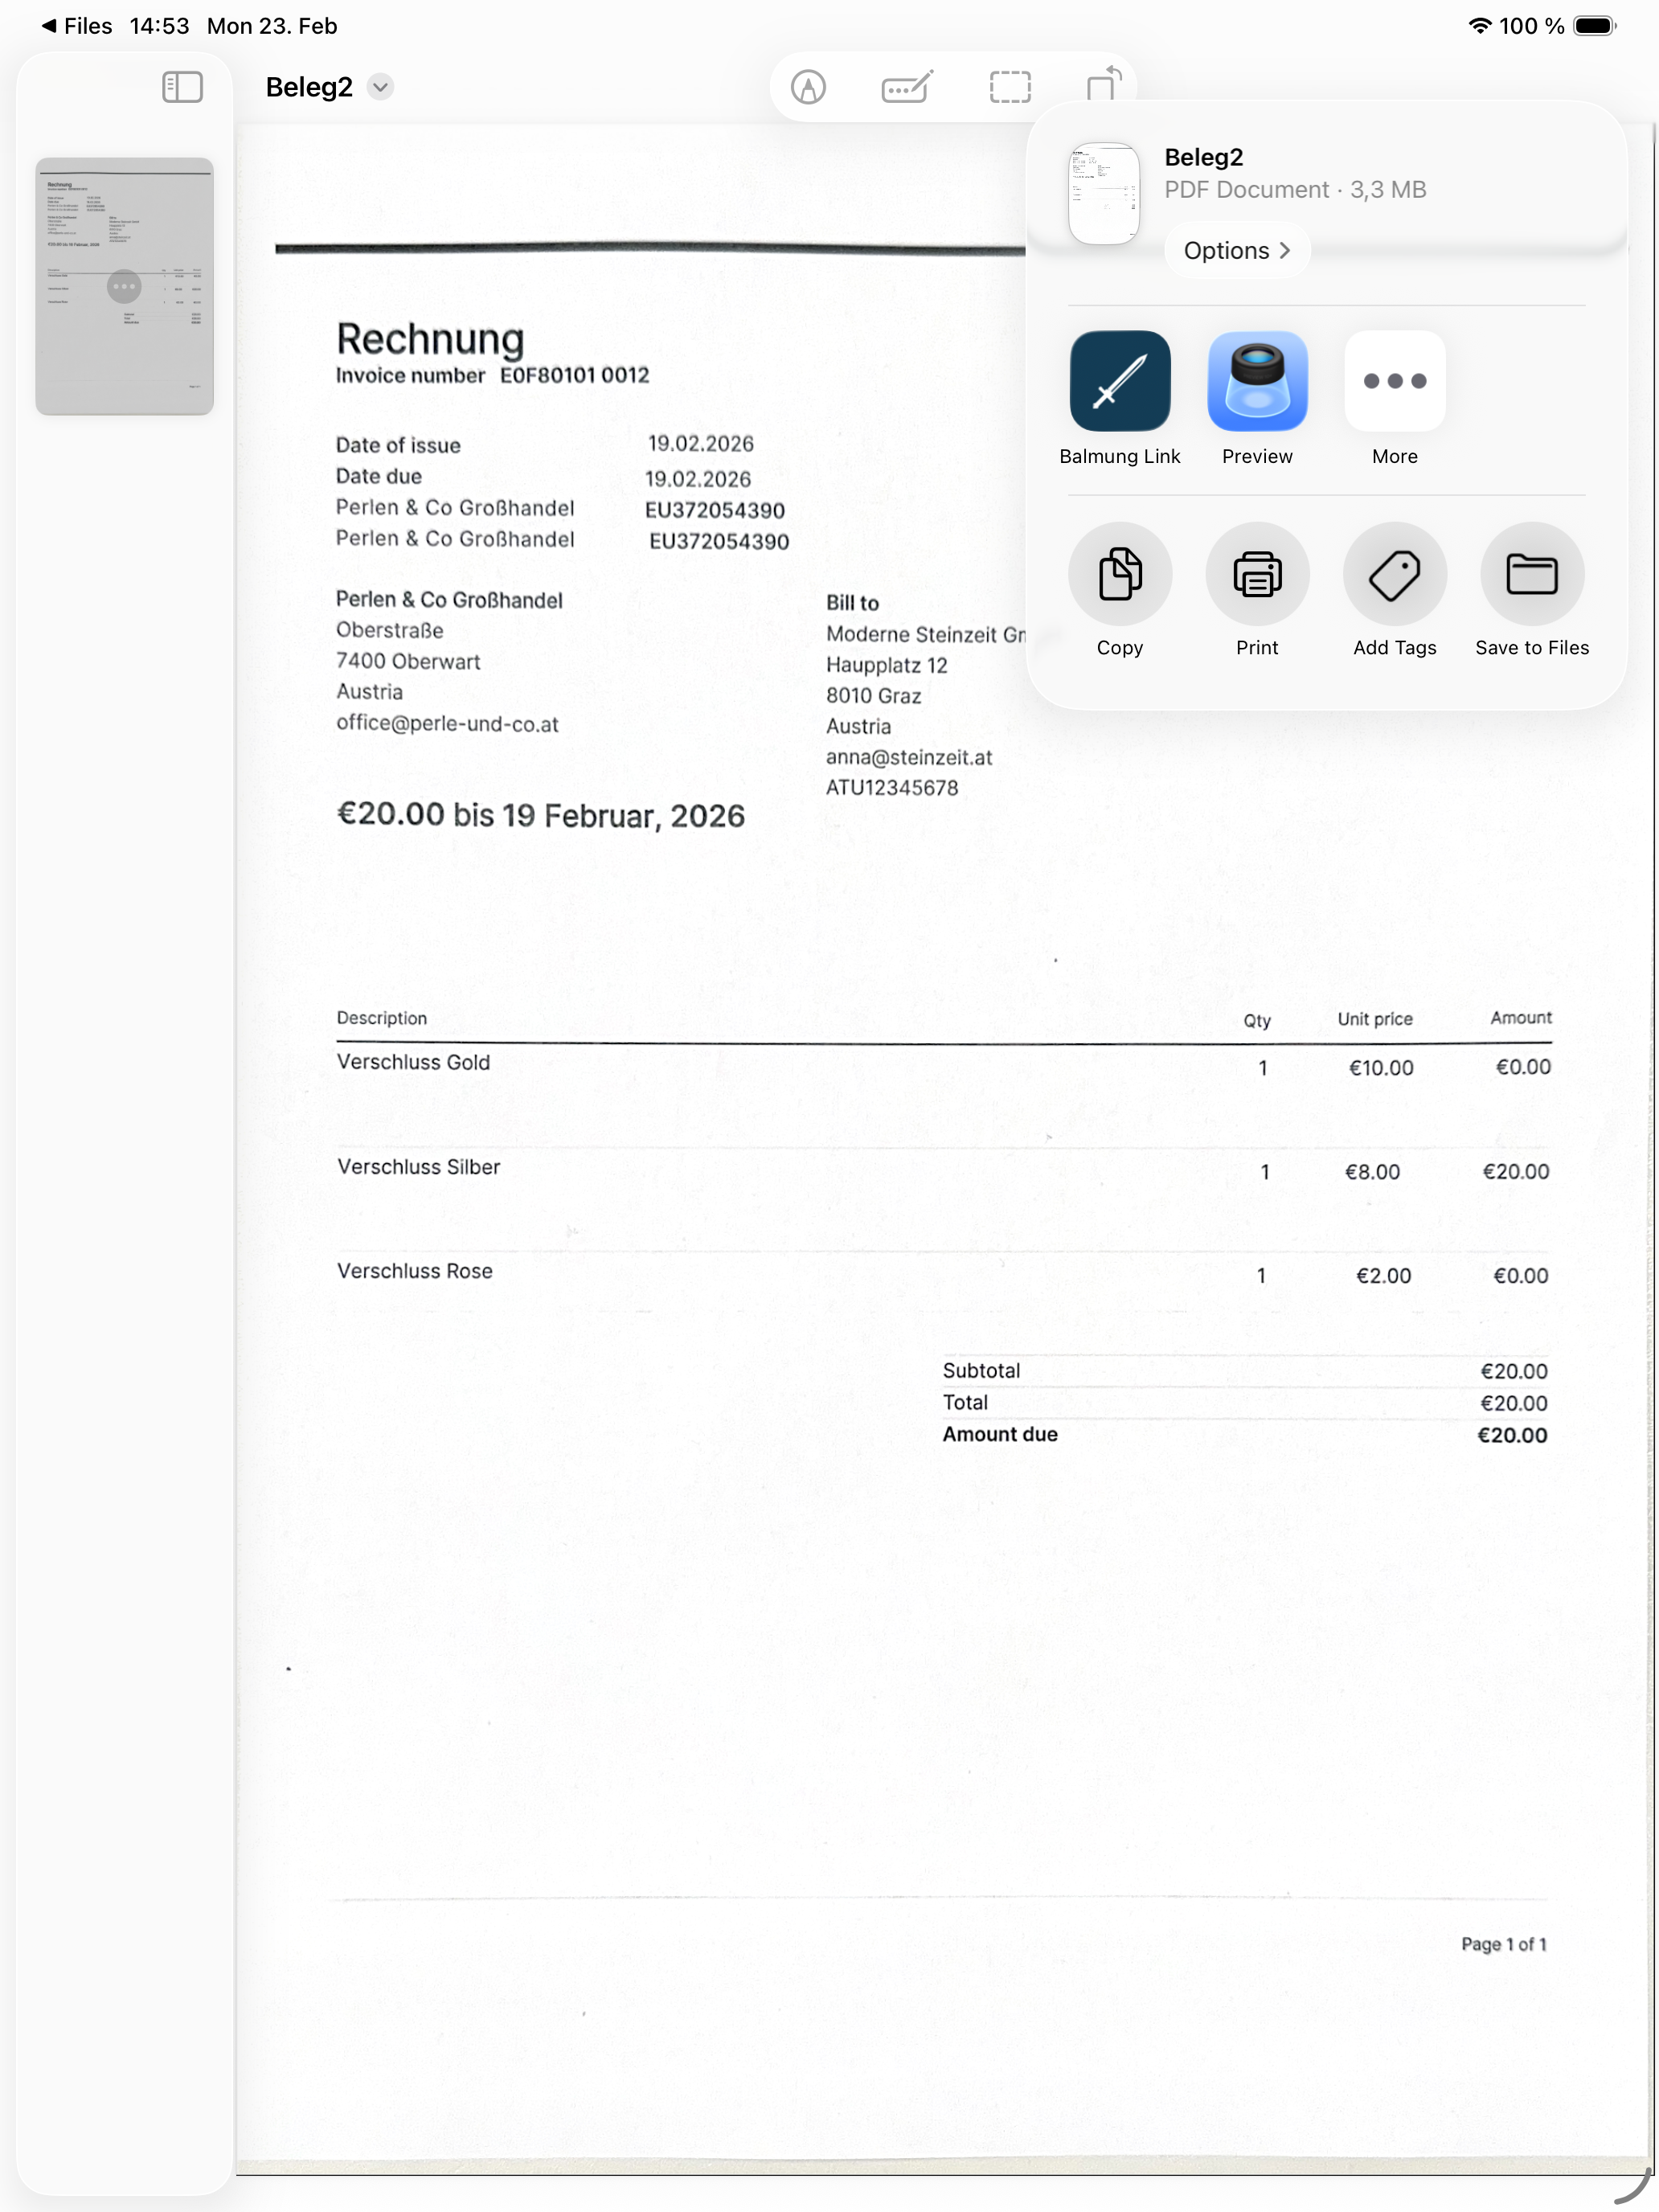The image size is (1659, 2212).
Task: Click the Bill to heading
Action: pos(852,603)
